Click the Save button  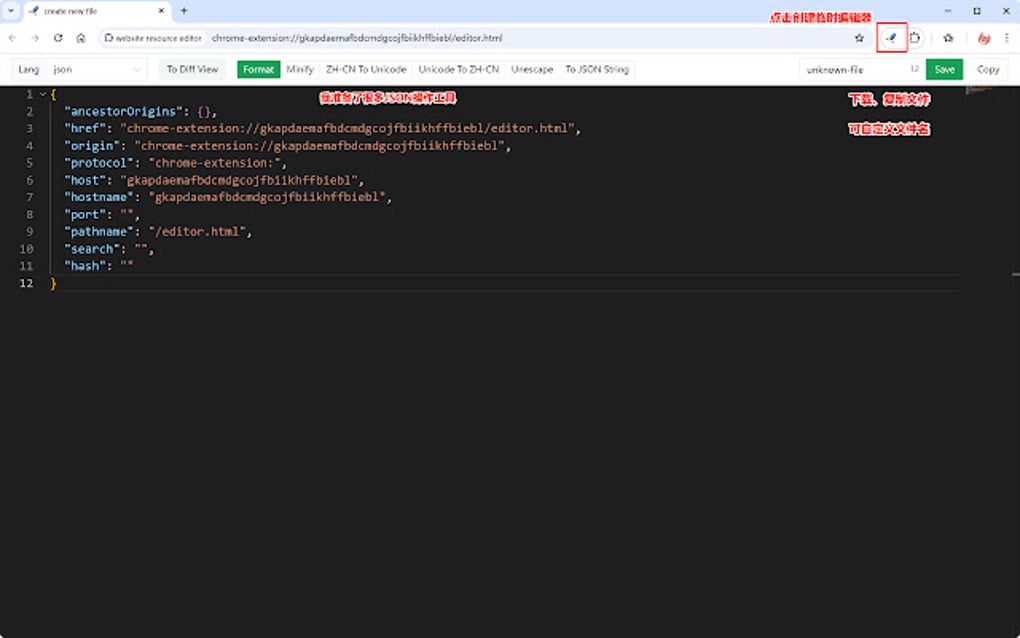(x=943, y=69)
